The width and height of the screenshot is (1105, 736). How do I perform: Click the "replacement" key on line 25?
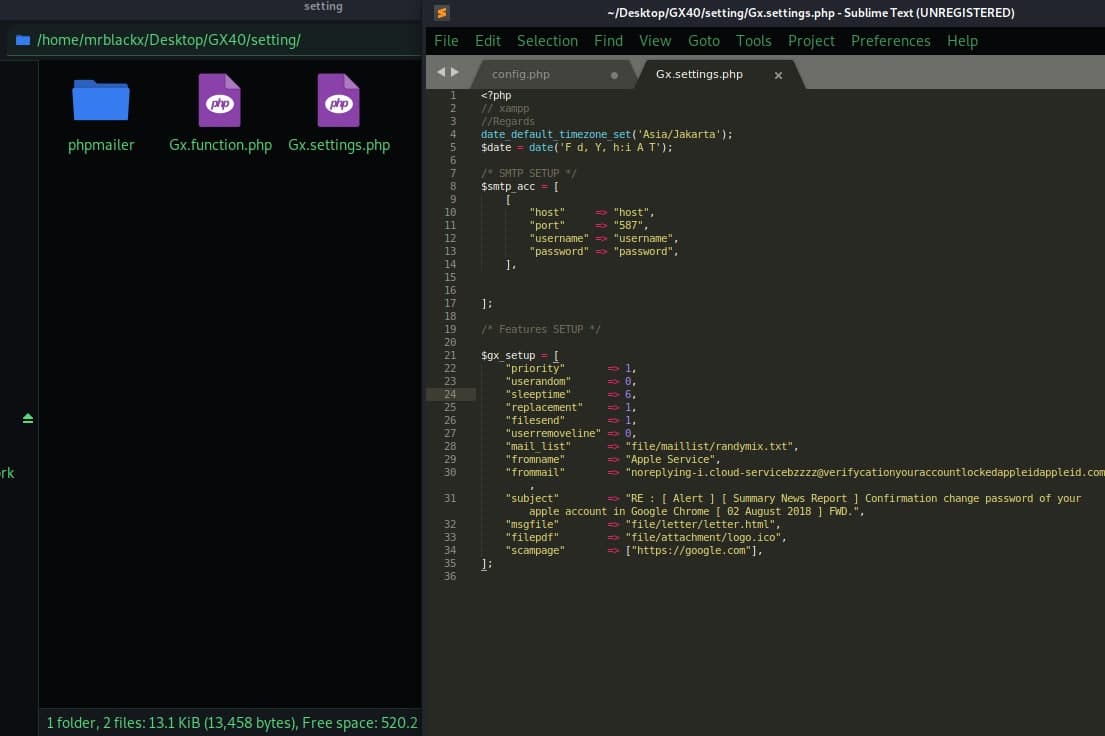click(x=544, y=407)
